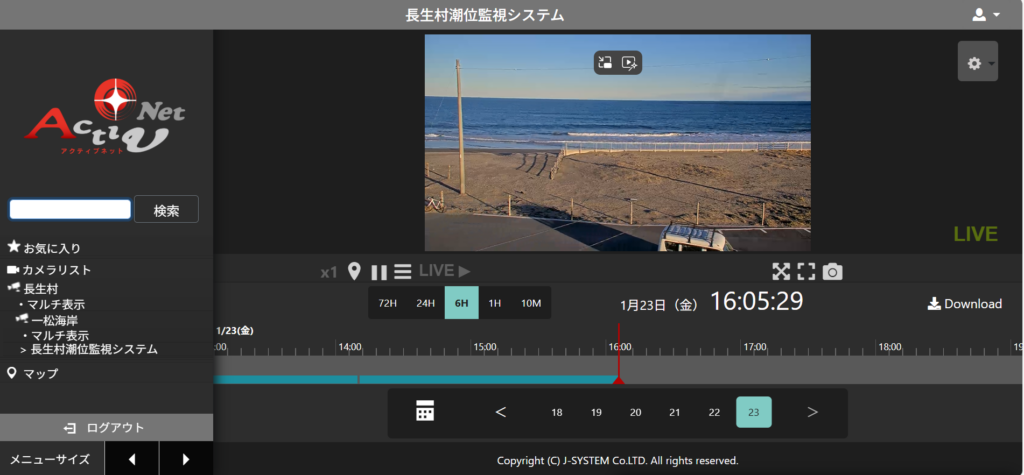1024x475 pixels.
Task: Click the red timeline position marker
Action: click(618, 377)
